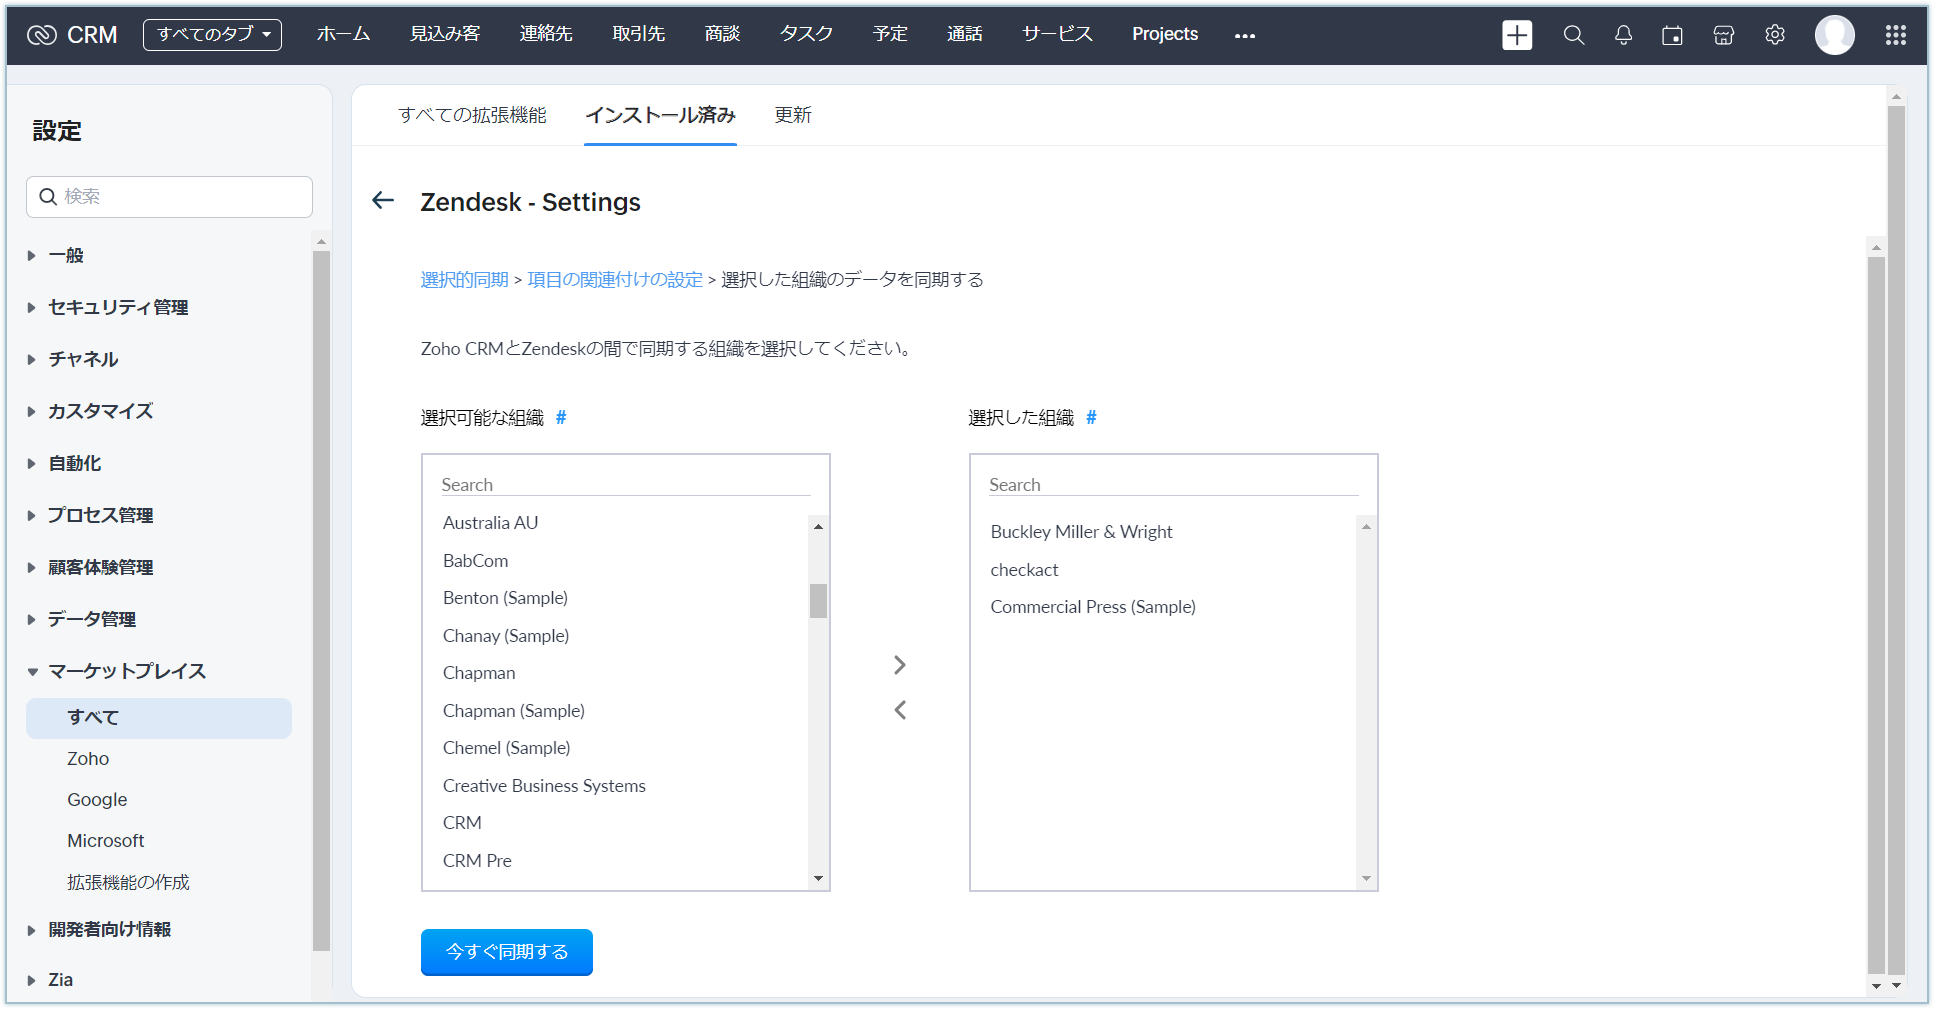Open the 見込み客 module
The width and height of the screenshot is (1934, 1009).
[x=445, y=34]
